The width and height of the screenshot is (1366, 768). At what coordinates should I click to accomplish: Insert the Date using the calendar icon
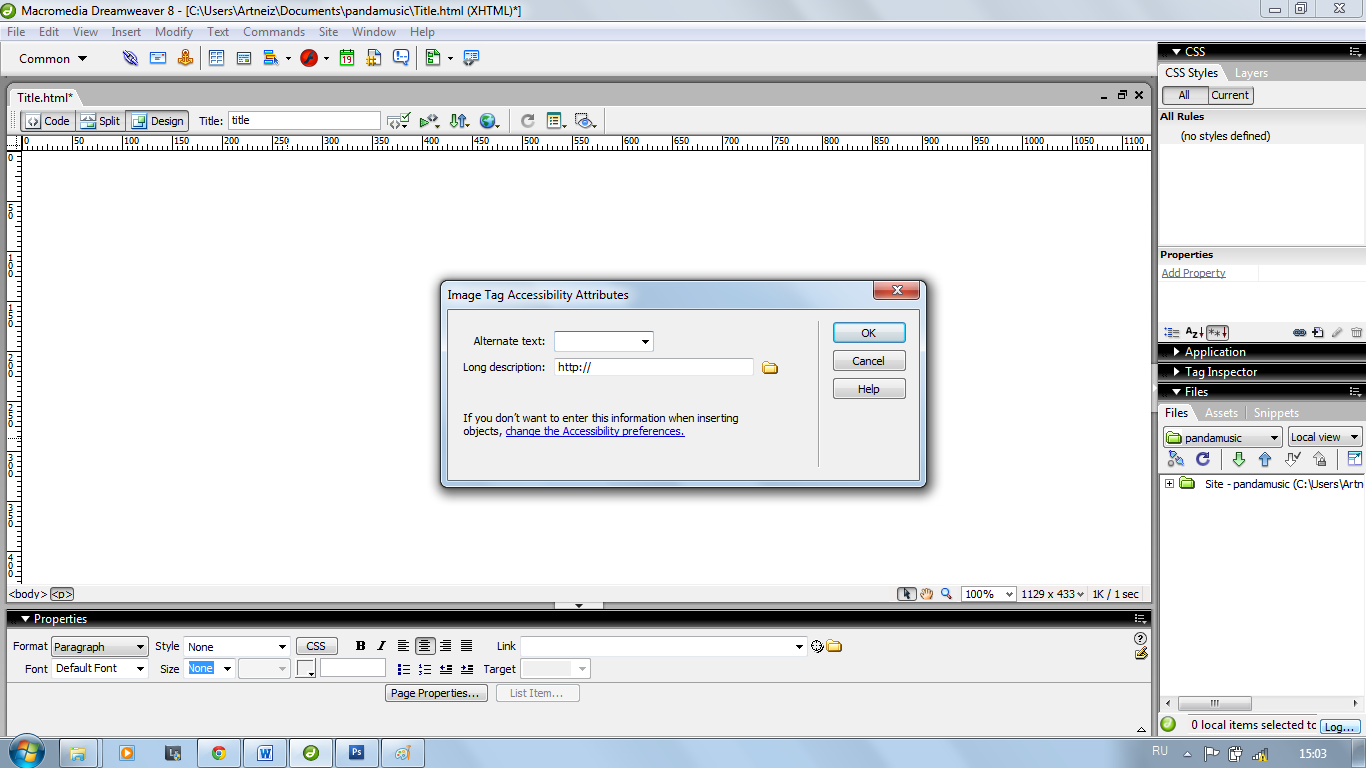[347, 58]
